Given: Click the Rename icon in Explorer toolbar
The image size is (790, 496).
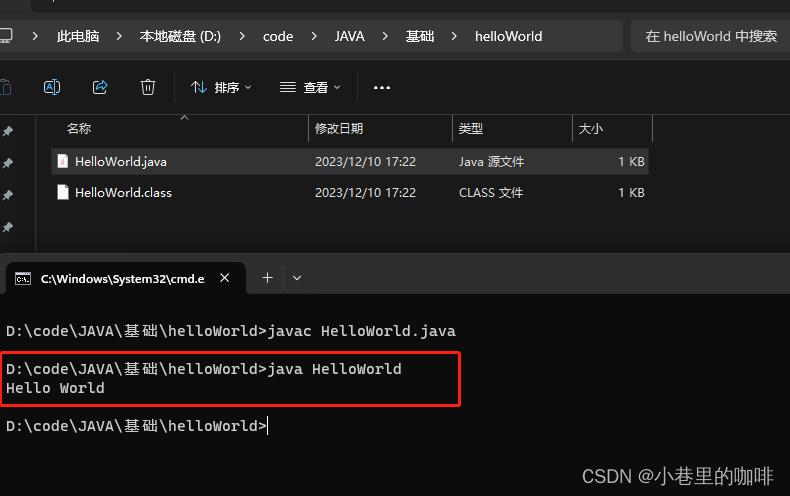Looking at the screenshot, I should click(52, 87).
